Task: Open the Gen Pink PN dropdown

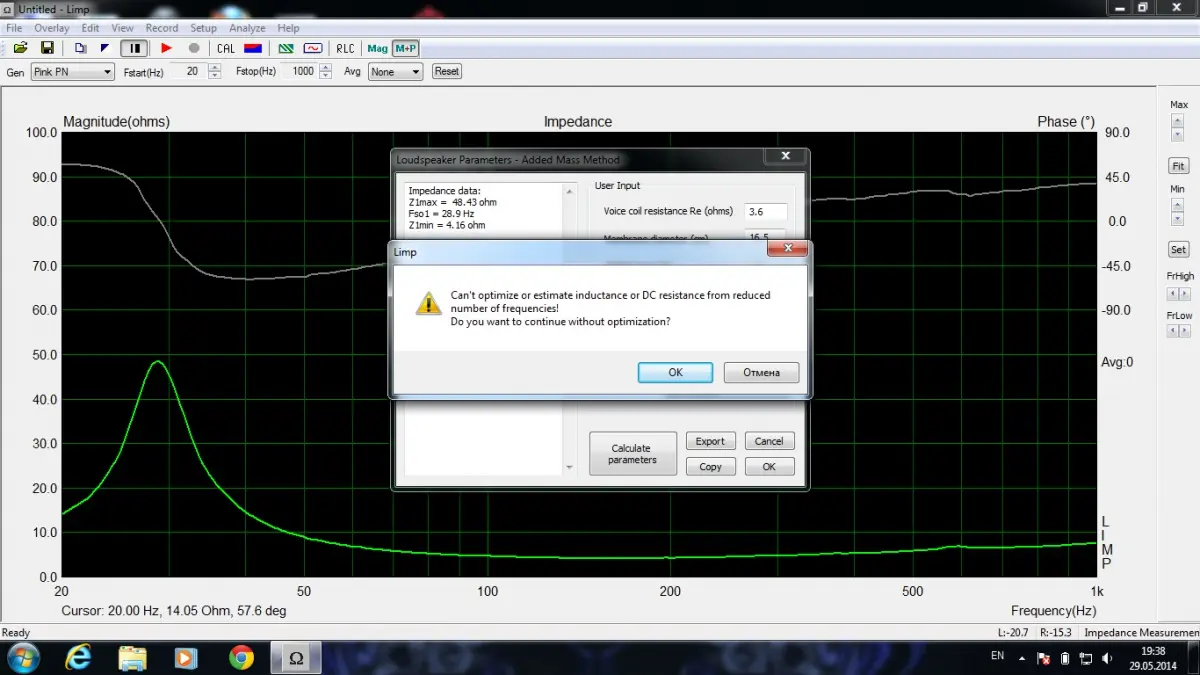Action: point(73,72)
